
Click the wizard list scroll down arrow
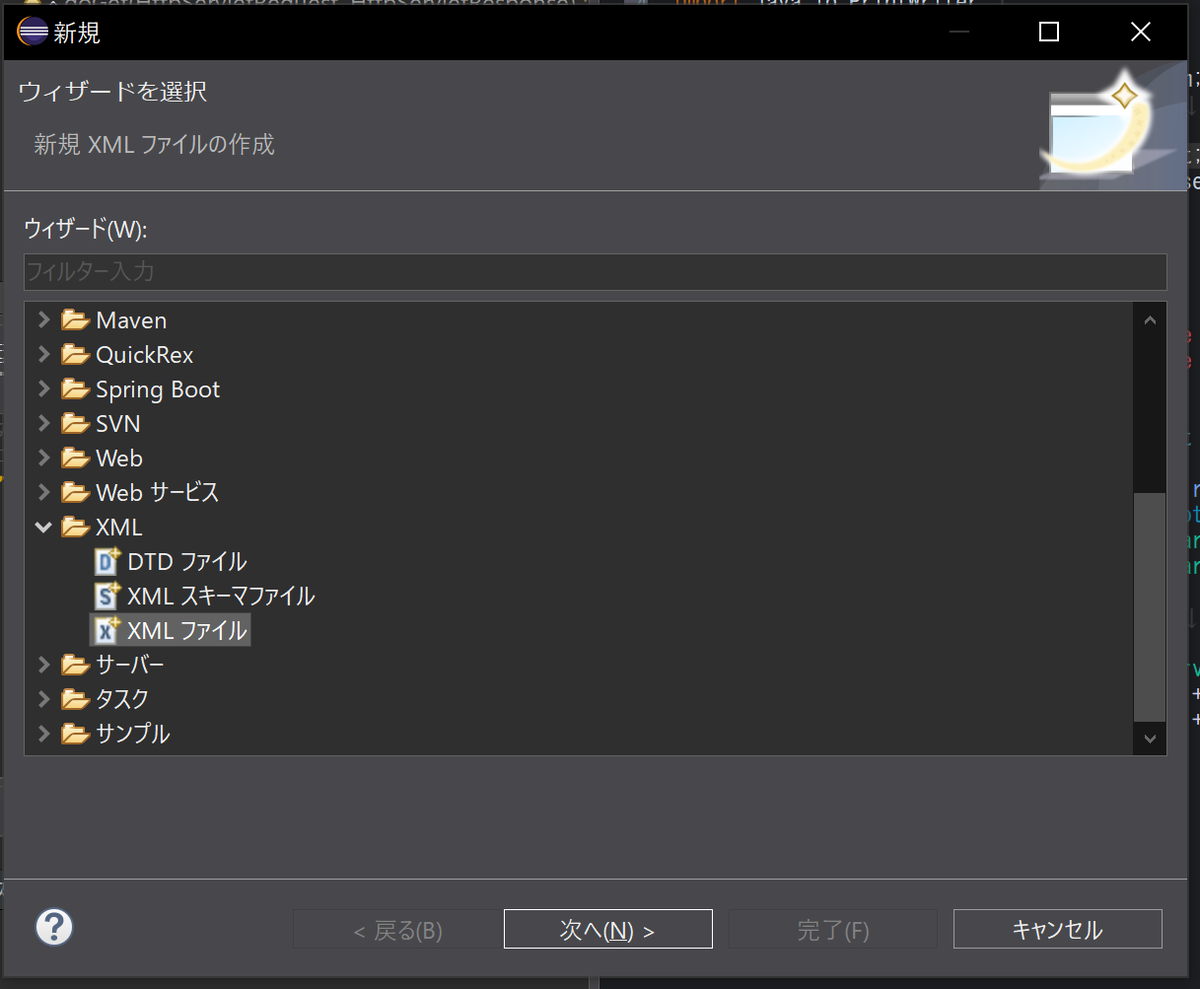tap(1149, 738)
